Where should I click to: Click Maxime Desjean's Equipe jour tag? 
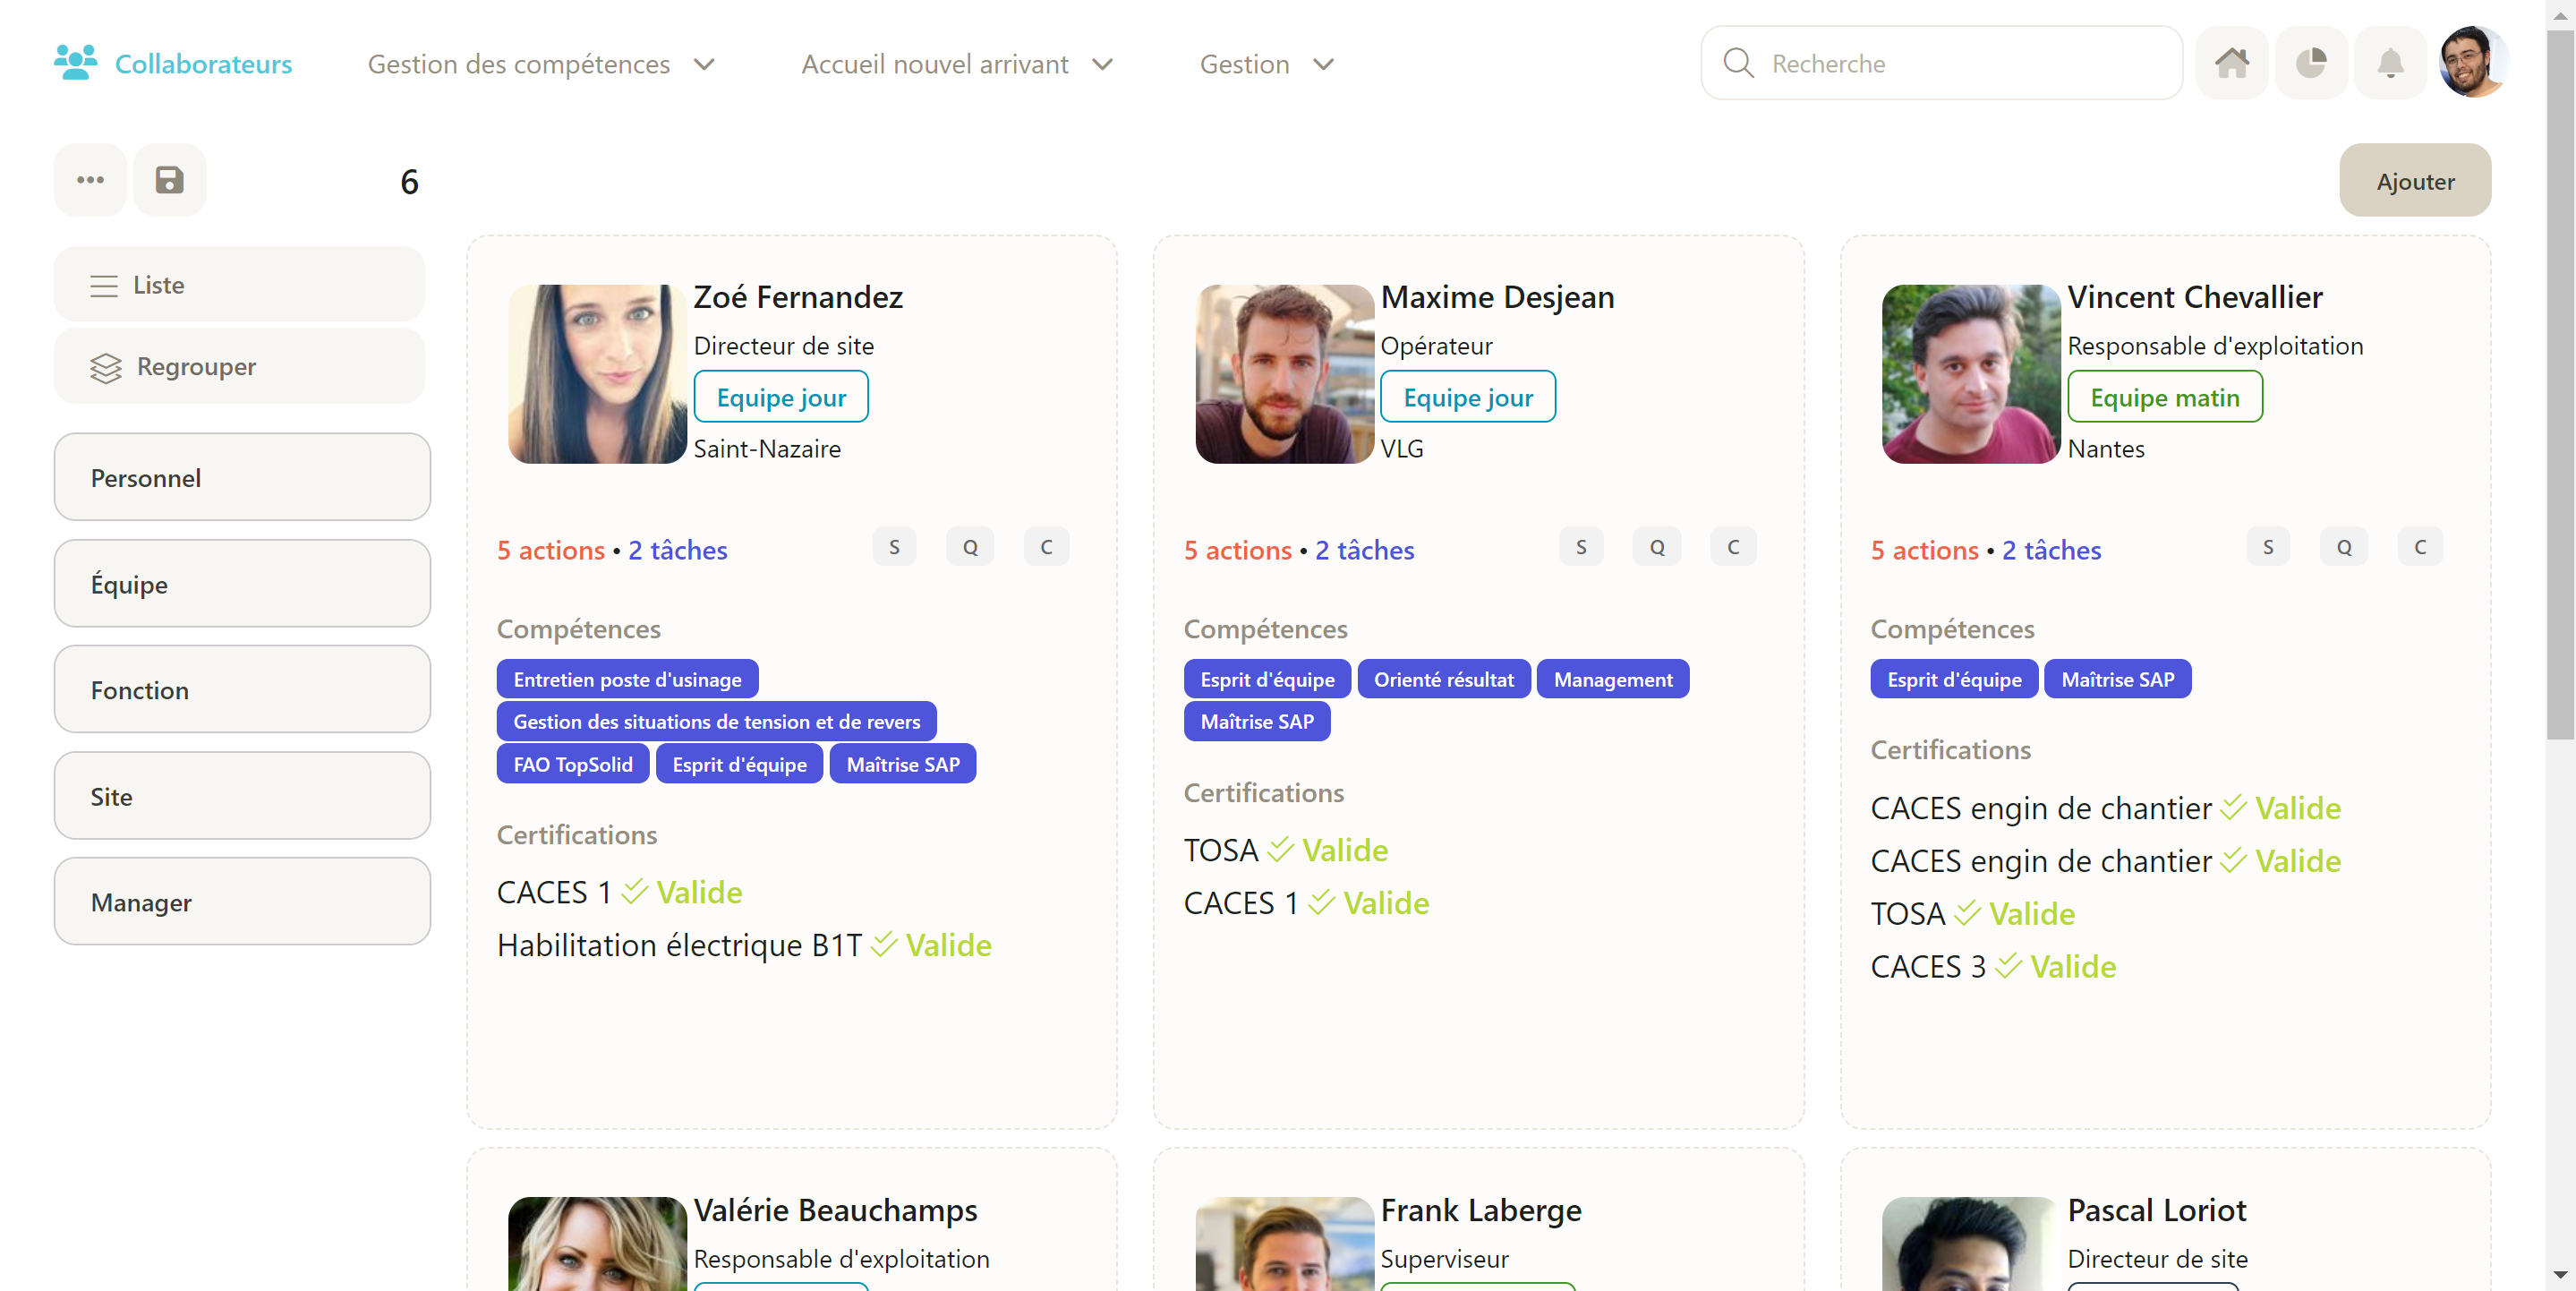[1468, 397]
